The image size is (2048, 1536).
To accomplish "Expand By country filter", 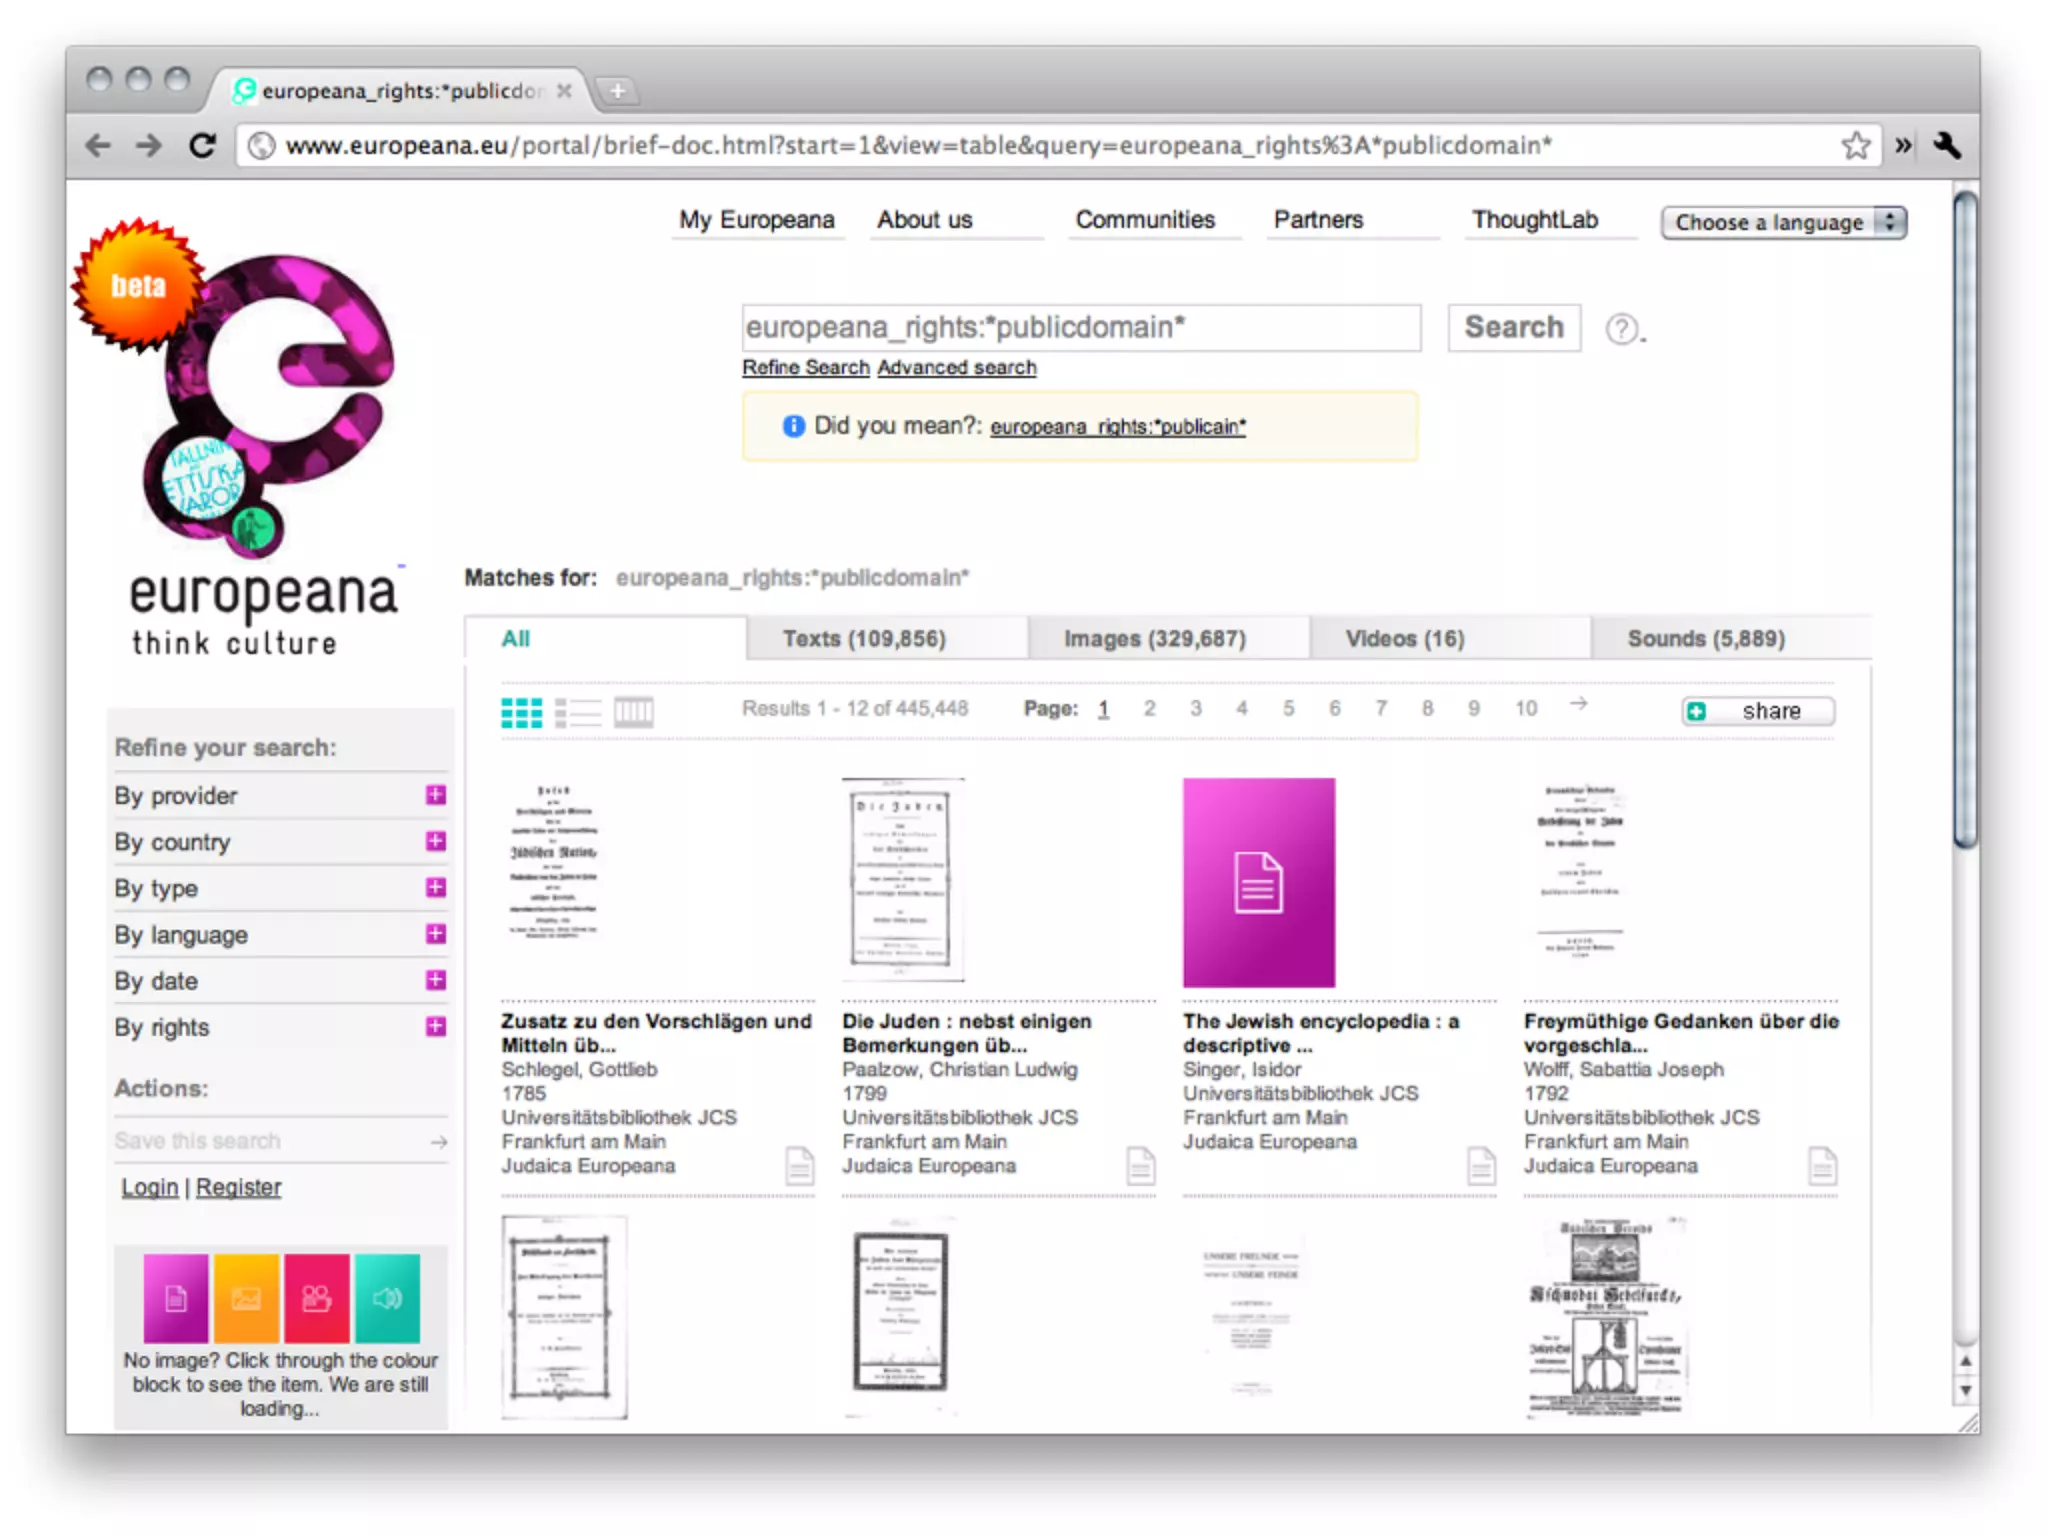I will coord(435,841).
